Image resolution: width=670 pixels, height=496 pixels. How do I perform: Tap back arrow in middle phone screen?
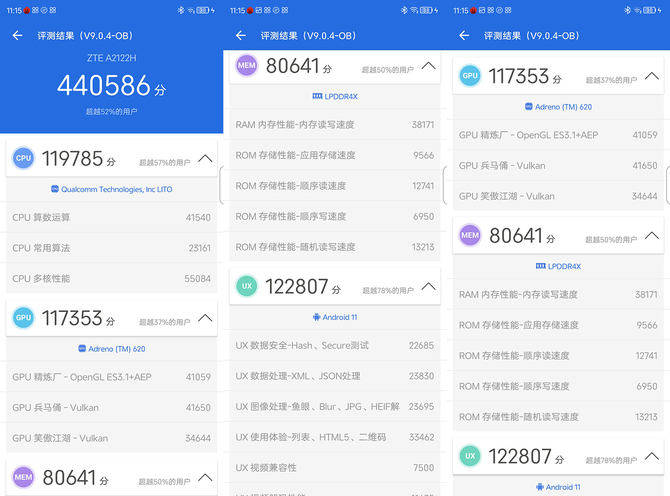coord(241,35)
